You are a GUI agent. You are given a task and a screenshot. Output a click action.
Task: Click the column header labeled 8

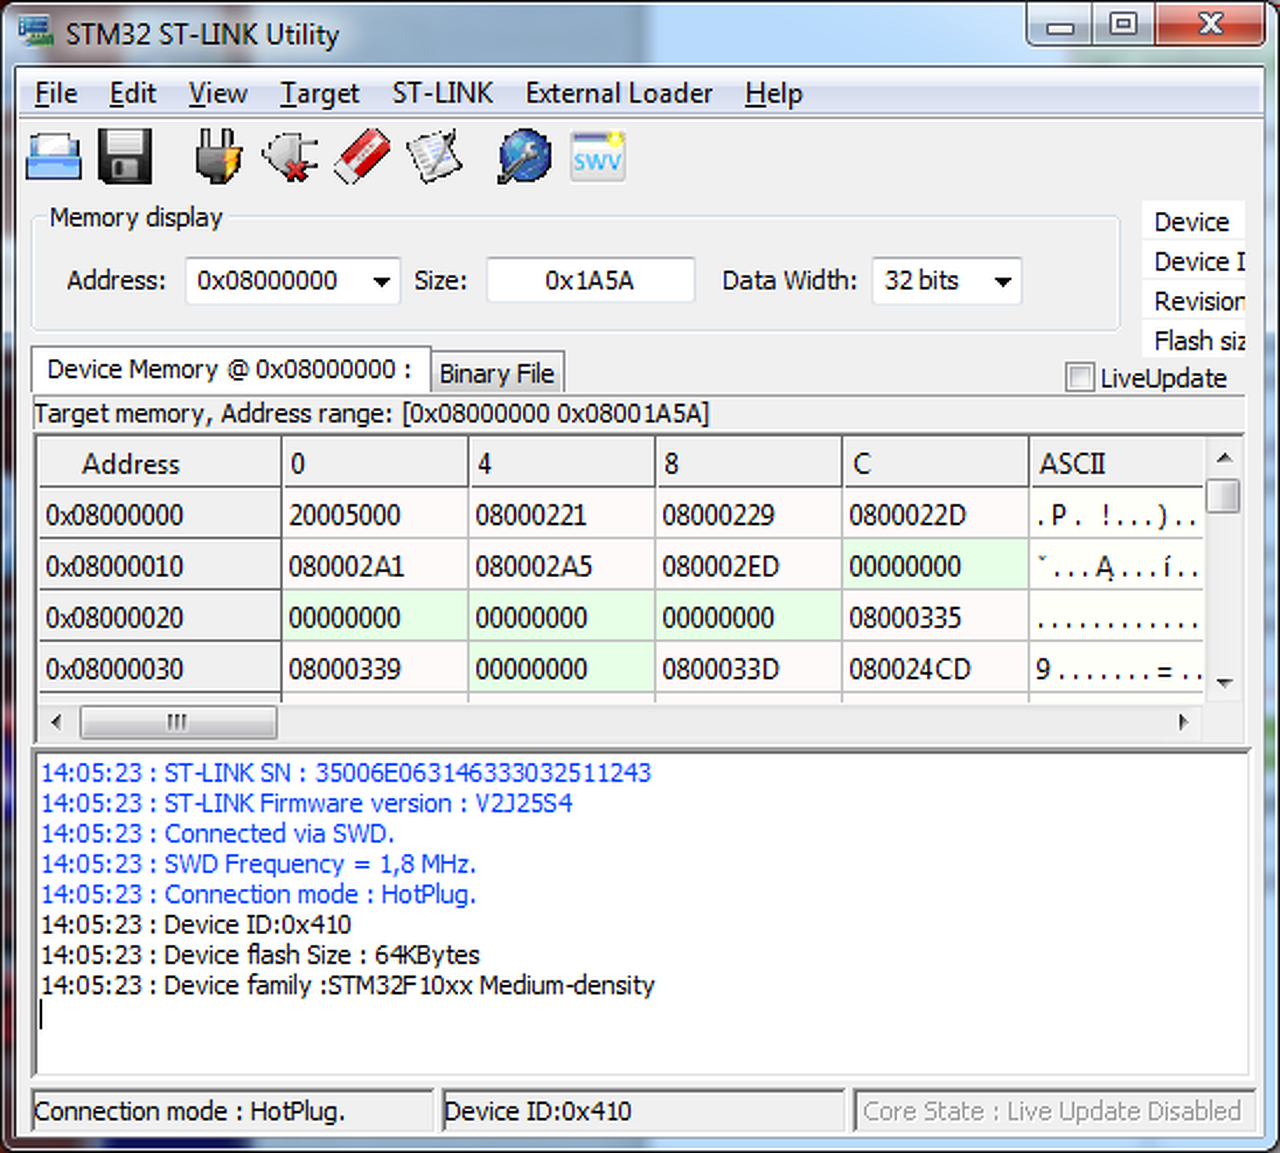(x=749, y=464)
